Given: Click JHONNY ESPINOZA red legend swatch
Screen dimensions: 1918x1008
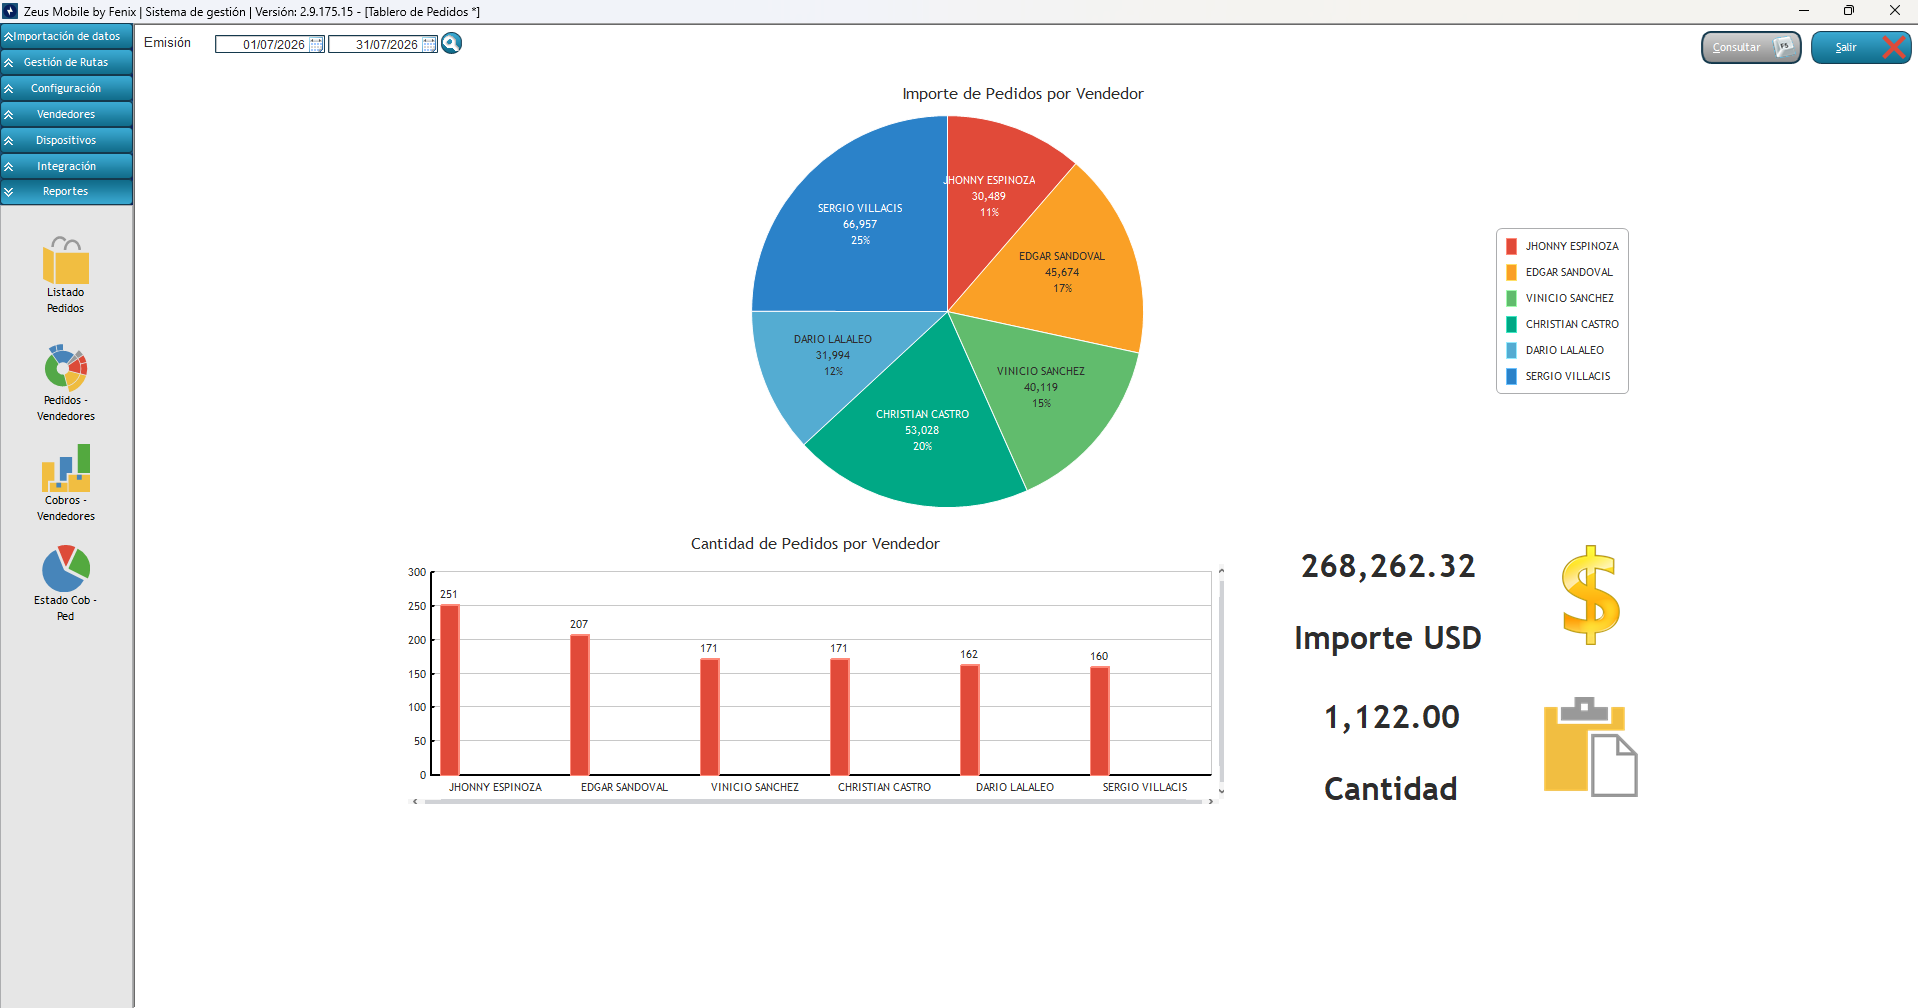Looking at the screenshot, I should (x=1511, y=246).
